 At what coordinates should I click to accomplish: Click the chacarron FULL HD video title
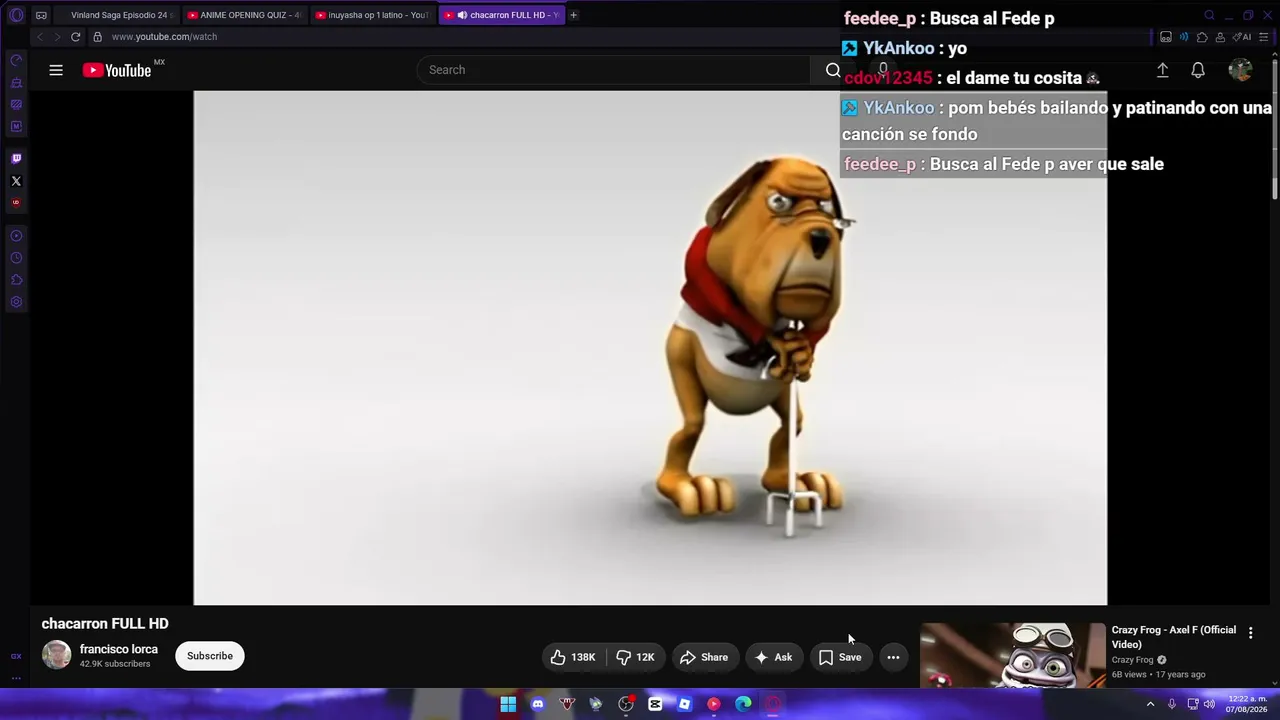105,623
